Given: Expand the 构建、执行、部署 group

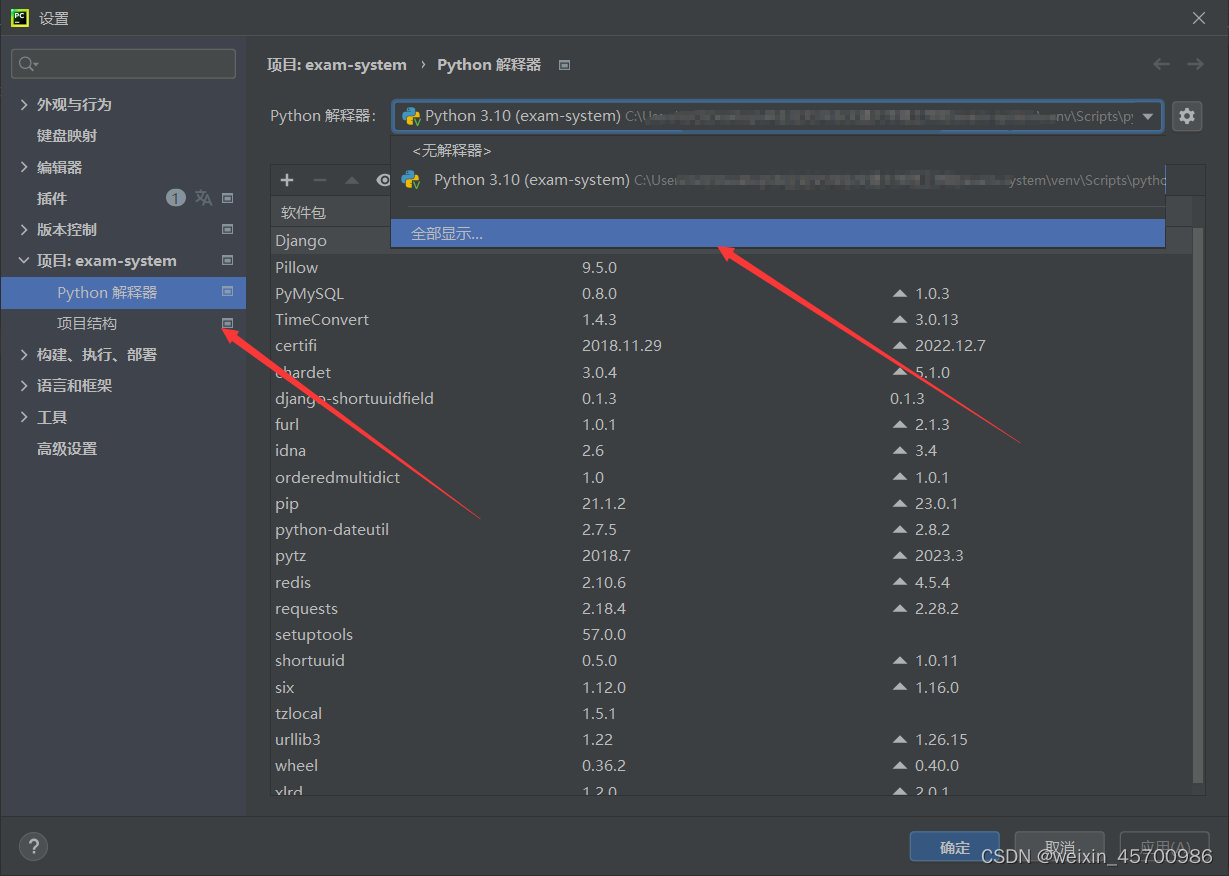Looking at the screenshot, I should pyautogui.click(x=24, y=354).
